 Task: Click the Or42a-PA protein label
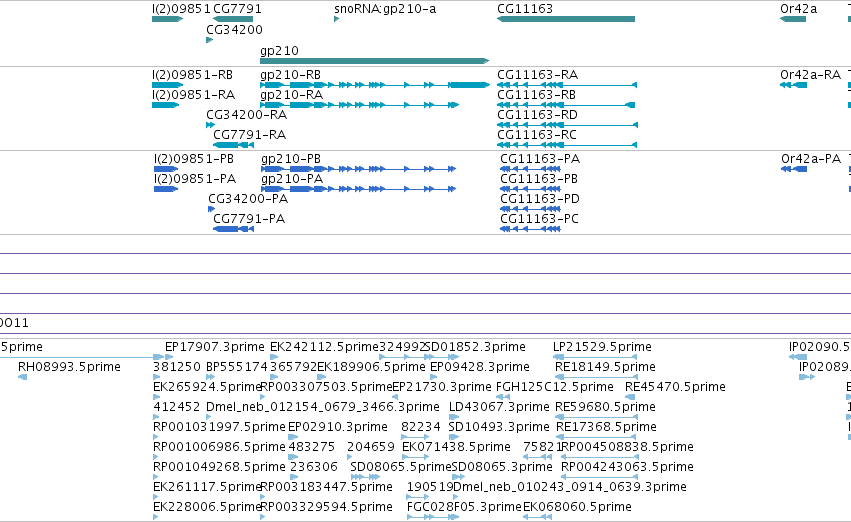(x=811, y=158)
